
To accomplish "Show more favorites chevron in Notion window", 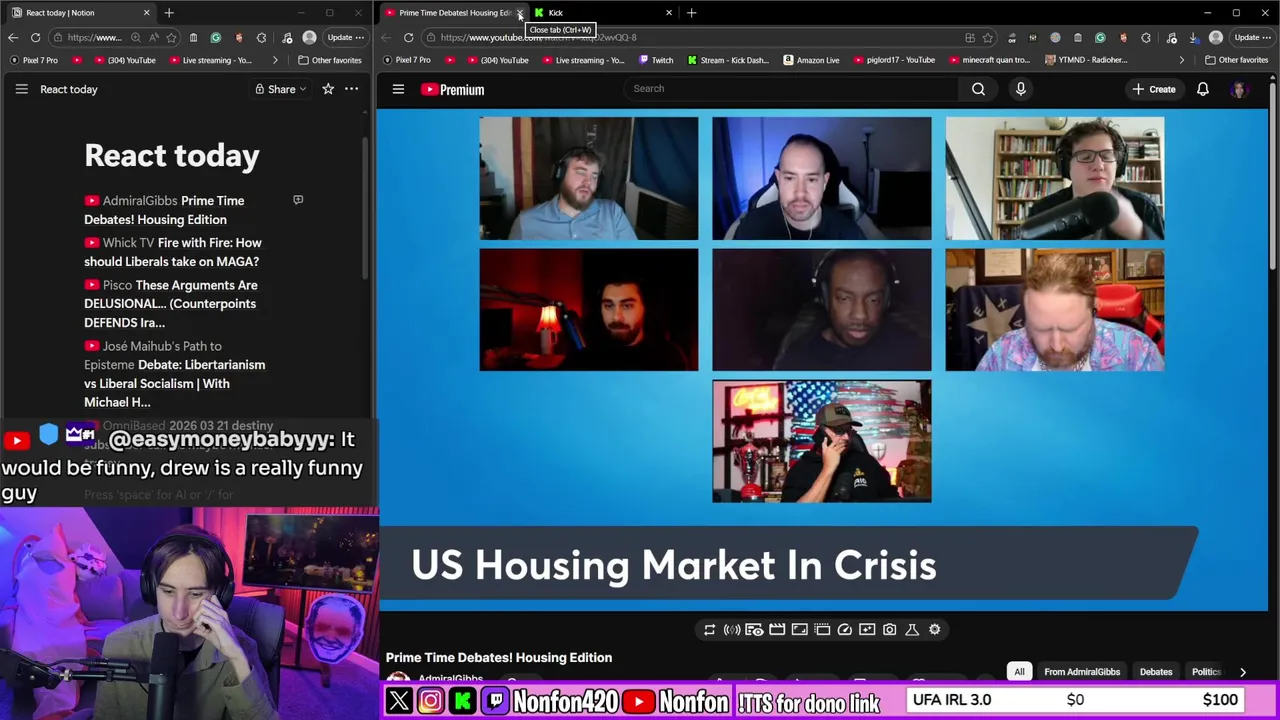I will pos(275,60).
